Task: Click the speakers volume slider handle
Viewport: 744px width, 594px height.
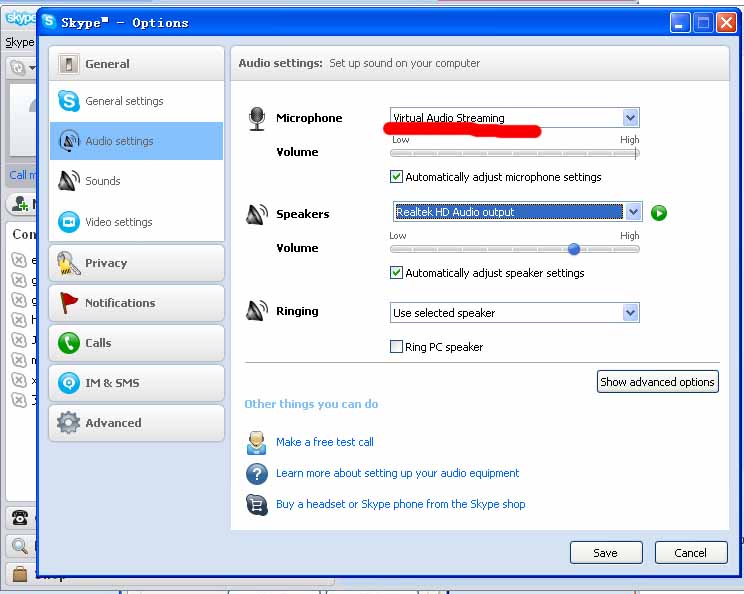Action: point(574,249)
